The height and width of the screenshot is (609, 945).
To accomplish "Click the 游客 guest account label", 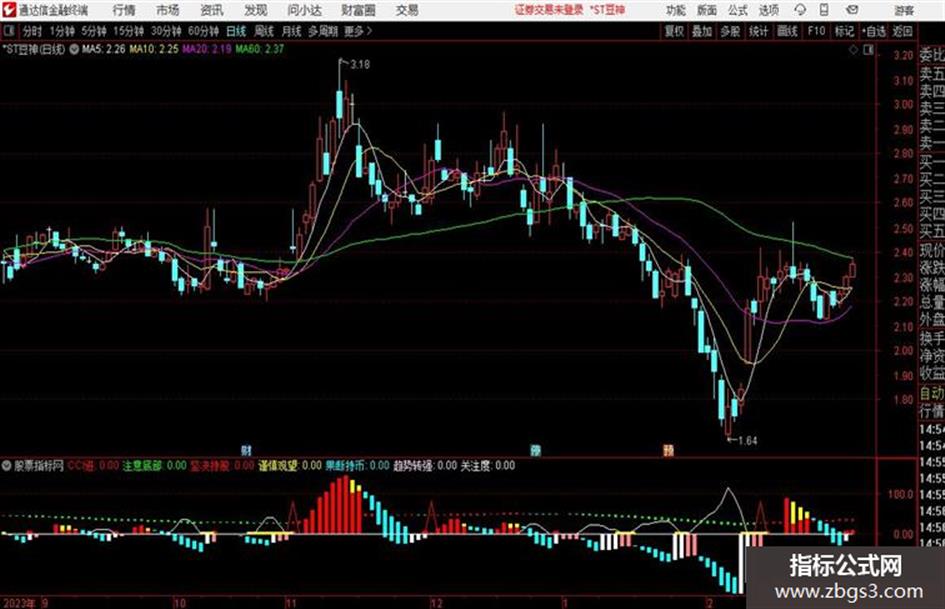I will 903,10.
